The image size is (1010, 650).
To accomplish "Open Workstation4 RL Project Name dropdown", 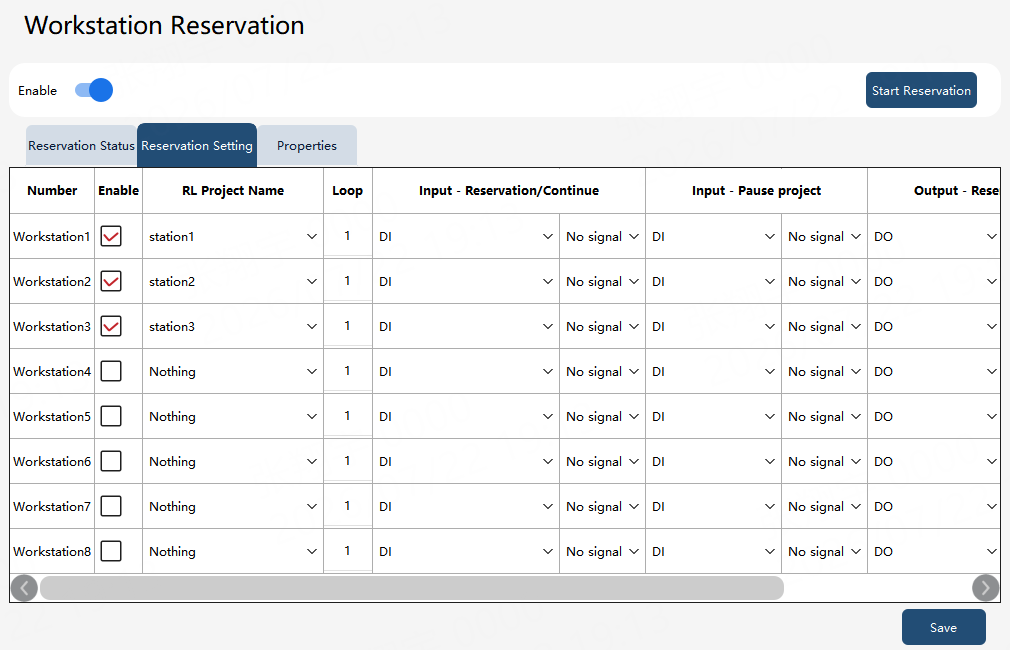I will pyautogui.click(x=233, y=372).
